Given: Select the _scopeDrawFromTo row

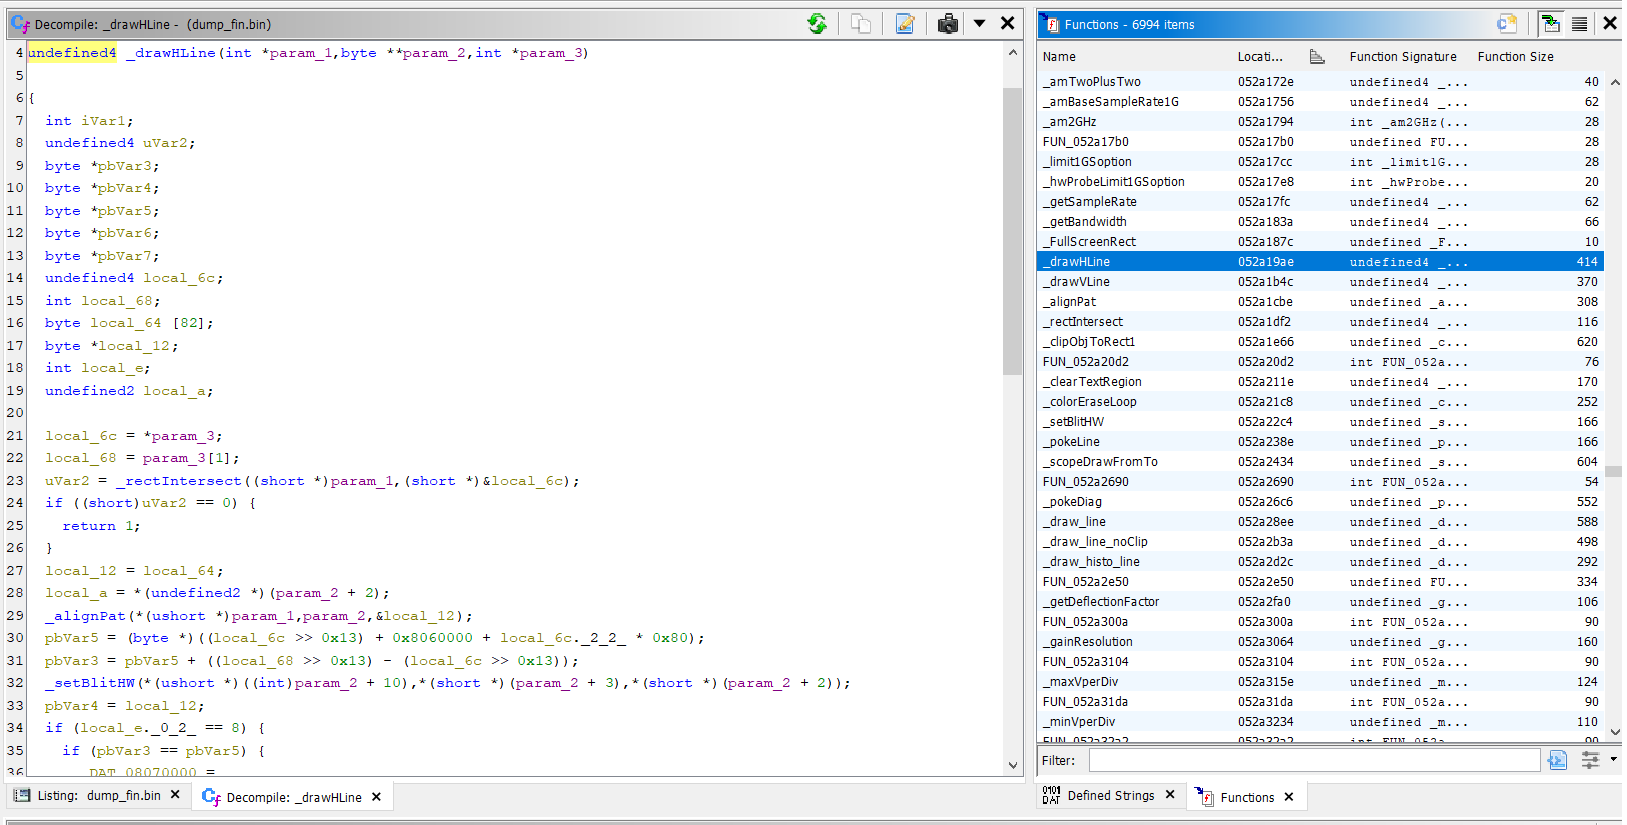Looking at the screenshot, I should click(x=1320, y=462).
